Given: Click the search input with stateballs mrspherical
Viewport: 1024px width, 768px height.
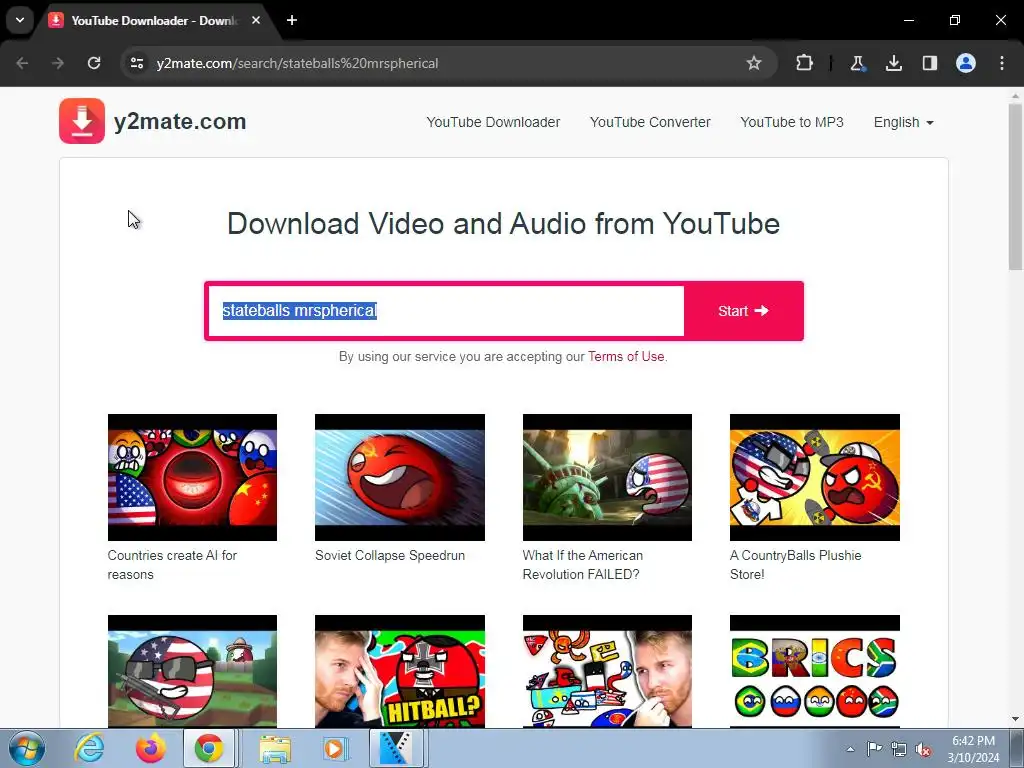Looking at the screenshot, I should click(x=446, y=311).
